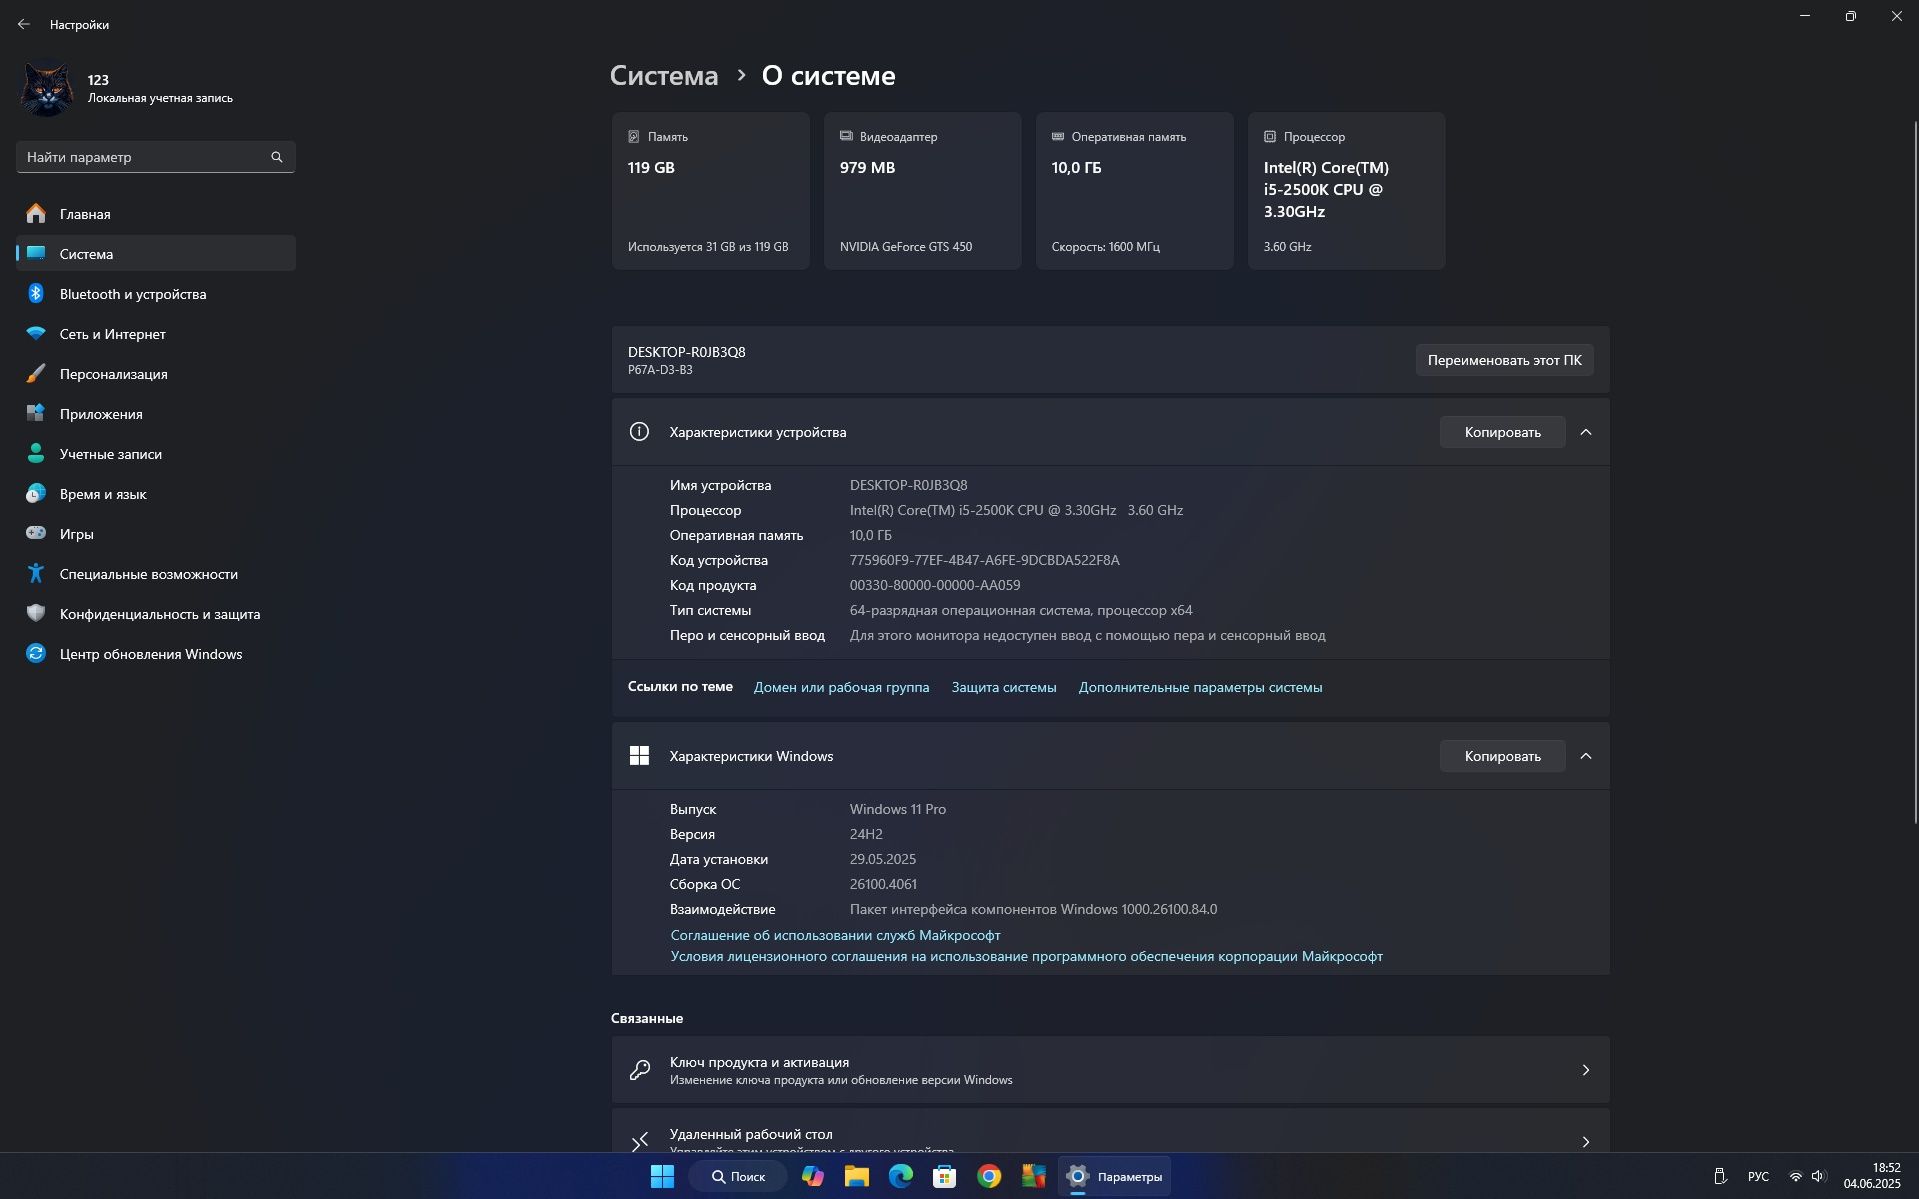Open Сеть и Интернет settings
The width and height of the screenshot is (1919, 1199).
(x=156, y=334)
